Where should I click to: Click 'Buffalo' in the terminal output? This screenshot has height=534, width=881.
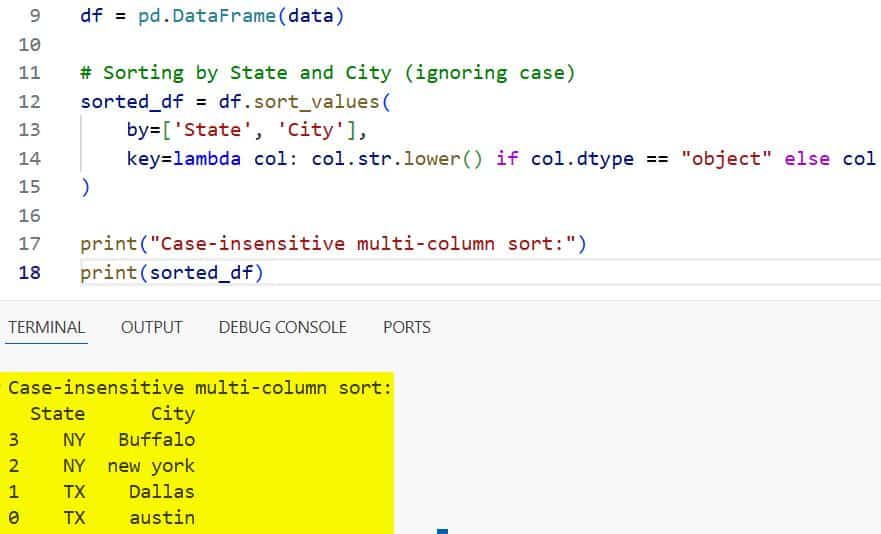coord(157,440)
